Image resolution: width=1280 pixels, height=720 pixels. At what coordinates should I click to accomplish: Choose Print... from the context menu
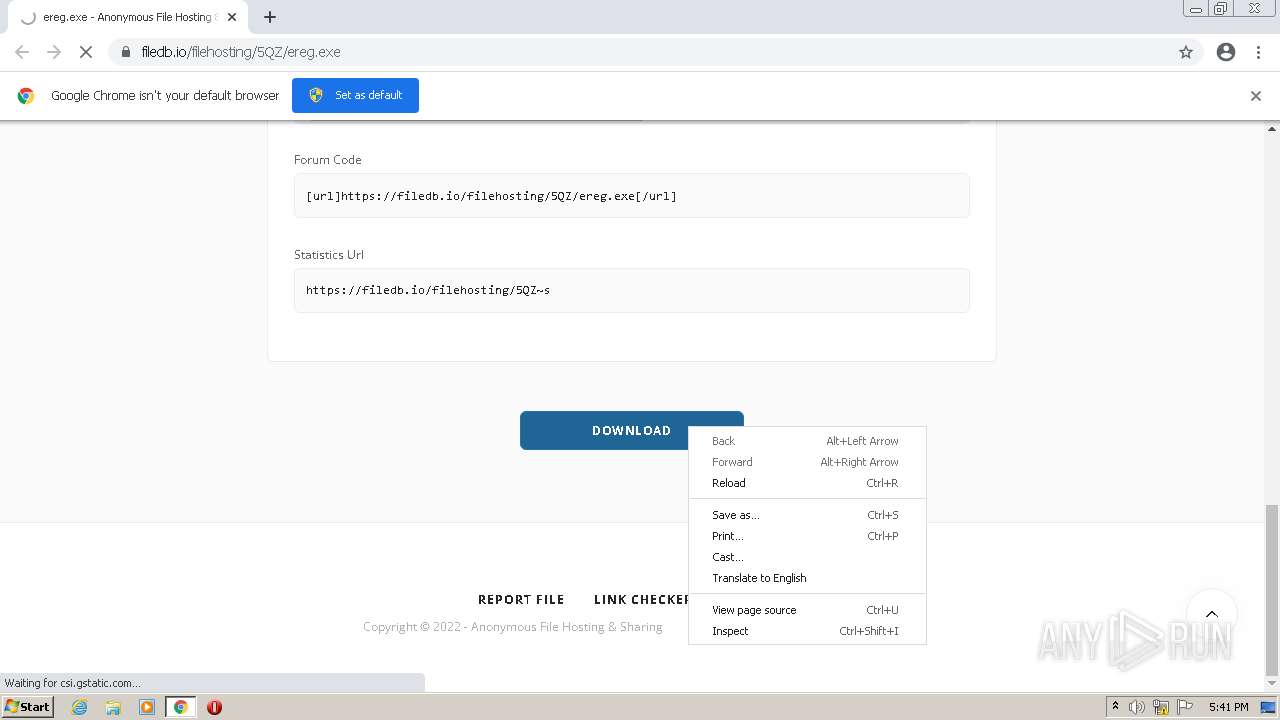tap(807, 536)
